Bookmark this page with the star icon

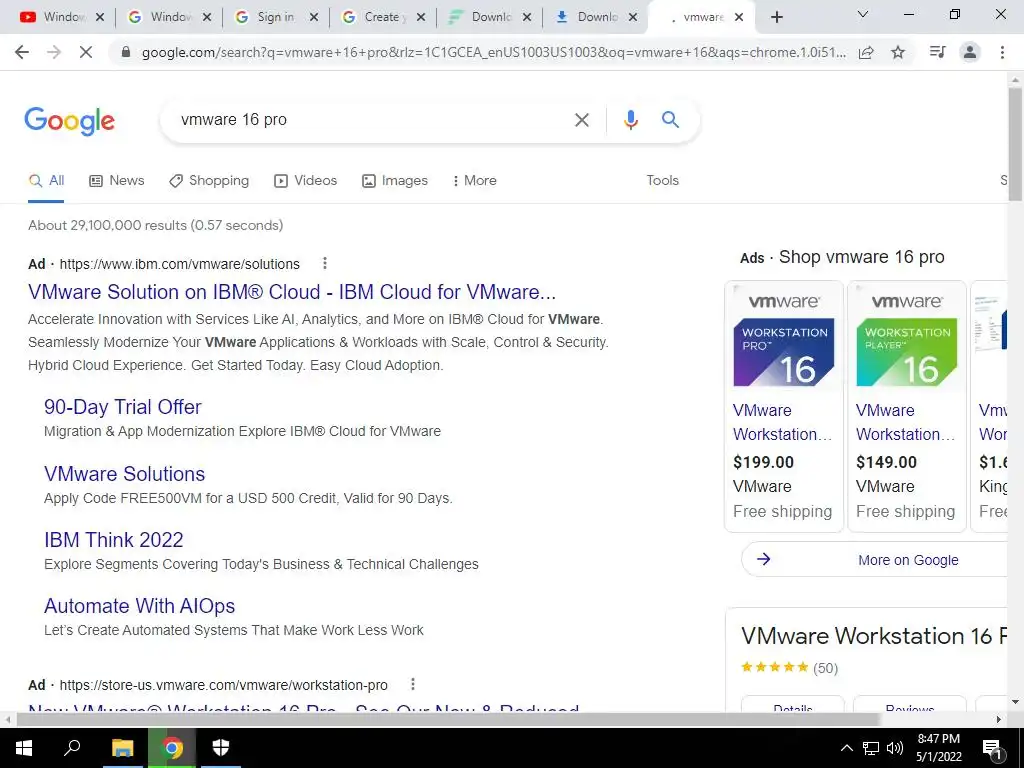pyautogui.click(x=898, y=52)
